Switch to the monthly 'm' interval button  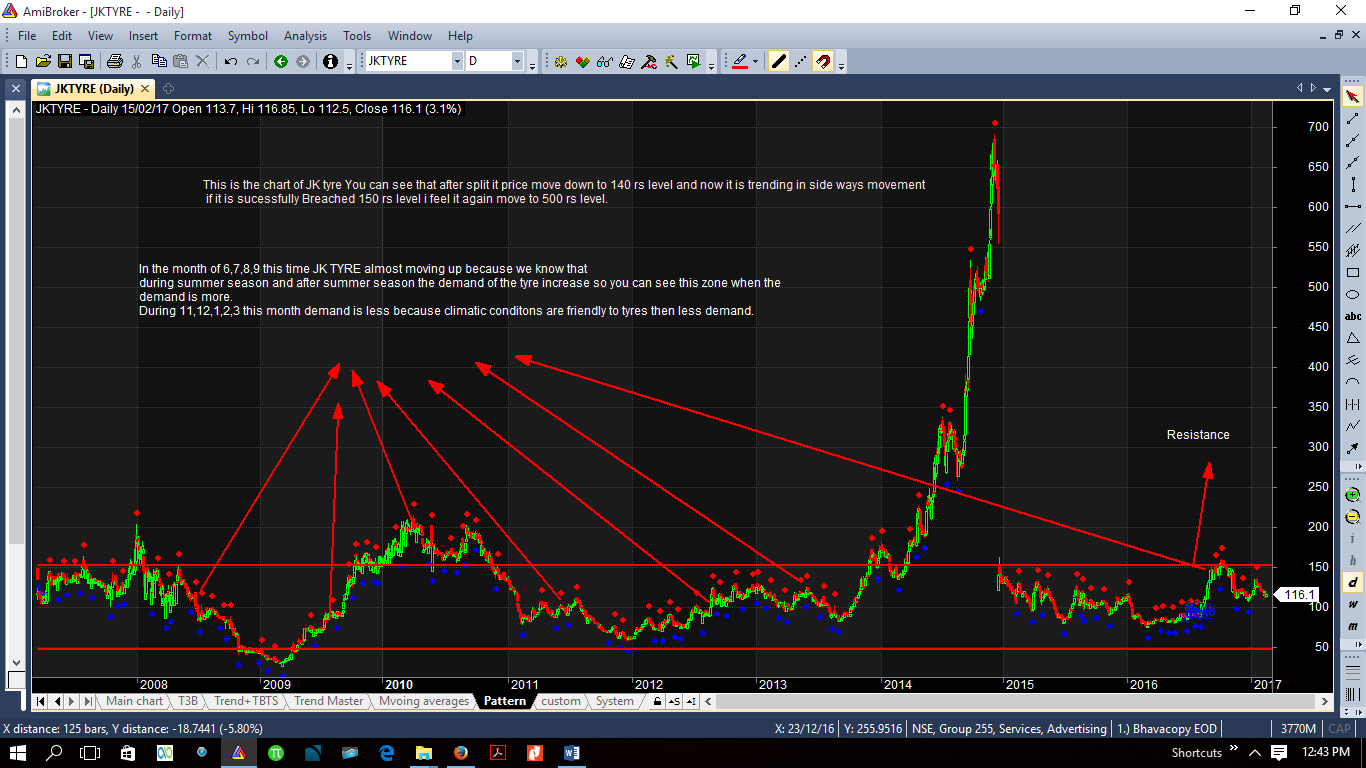click(1352, 626)
